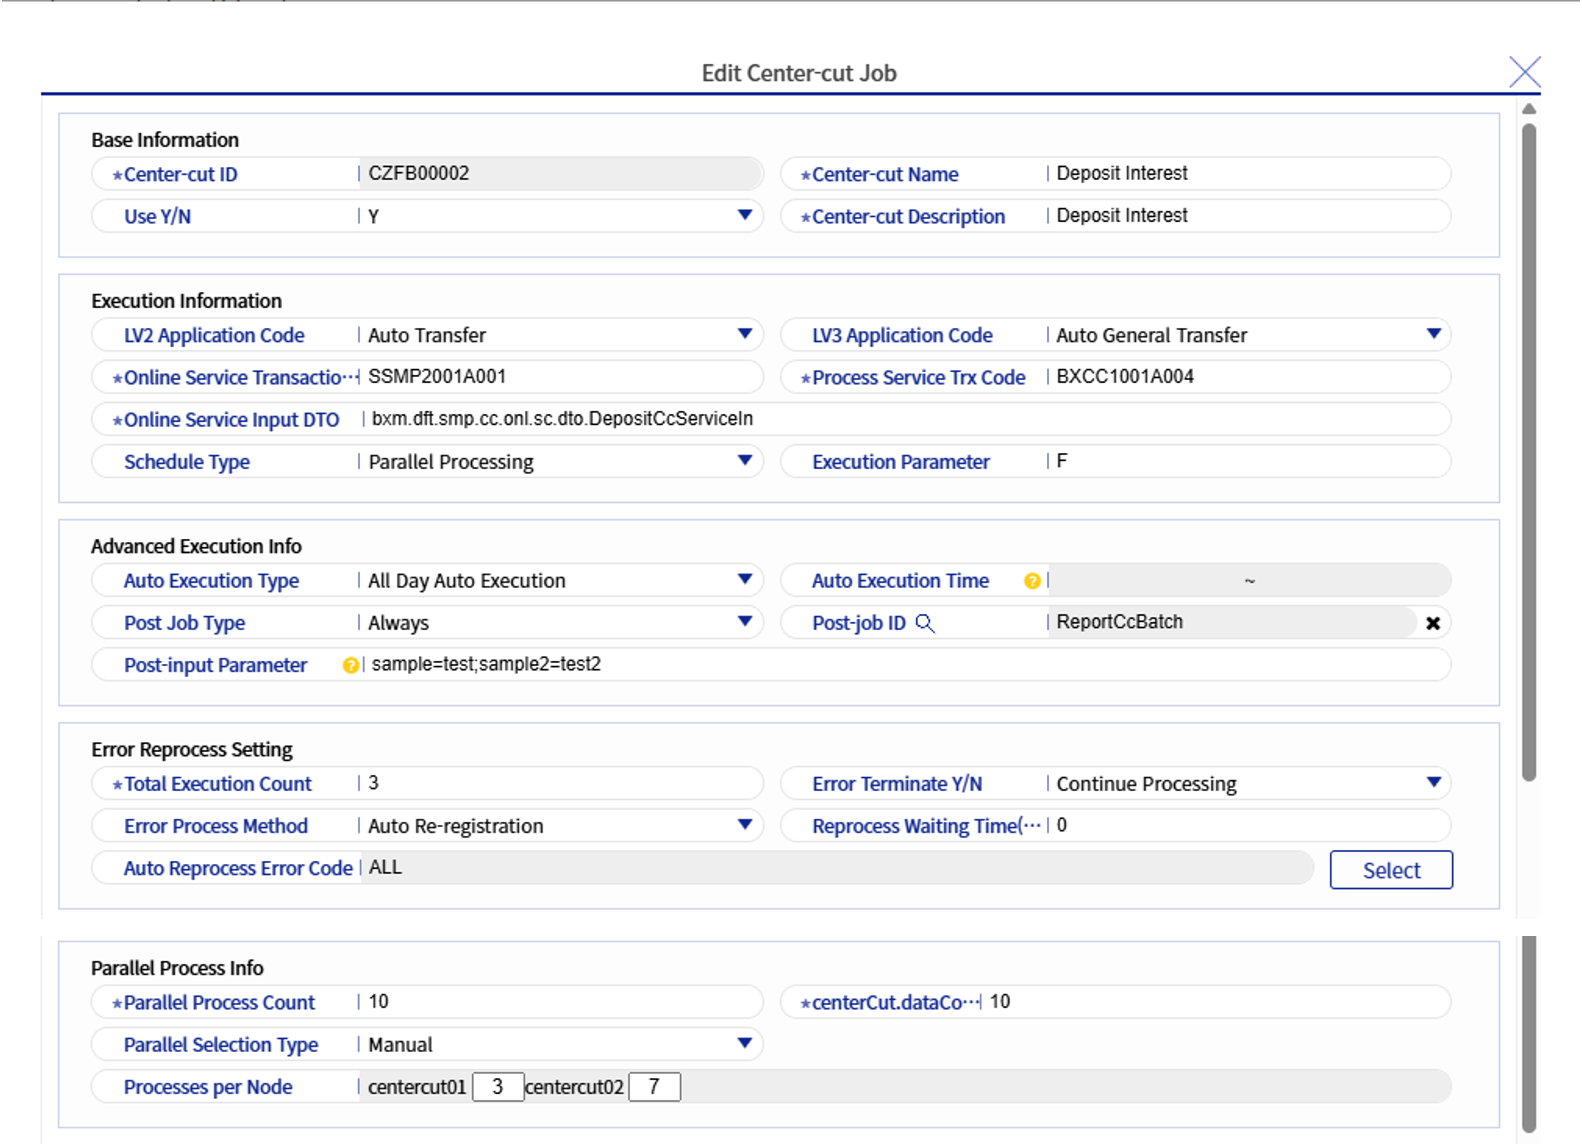This screenshot has height=1144, width=1580.
Task: Expand the Schedule Type dropdown
Action: [744, 461]
